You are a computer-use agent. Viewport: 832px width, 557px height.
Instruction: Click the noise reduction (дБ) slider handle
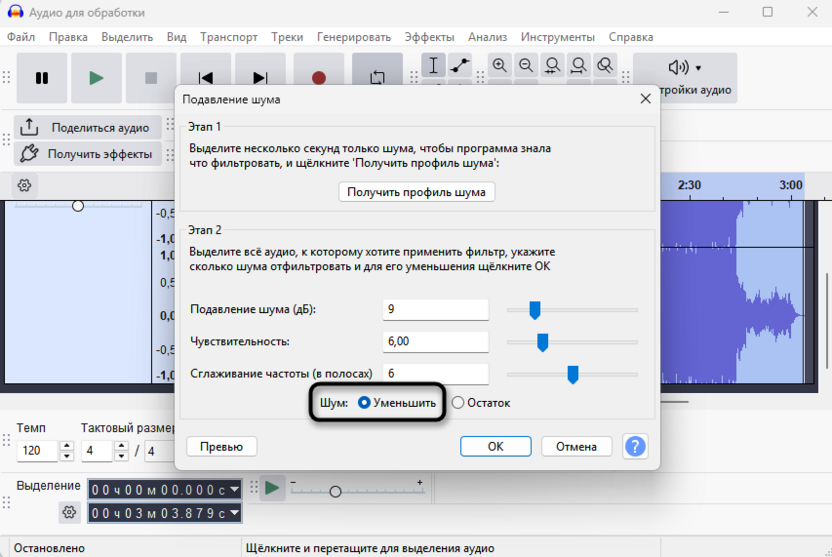[535, 310]
